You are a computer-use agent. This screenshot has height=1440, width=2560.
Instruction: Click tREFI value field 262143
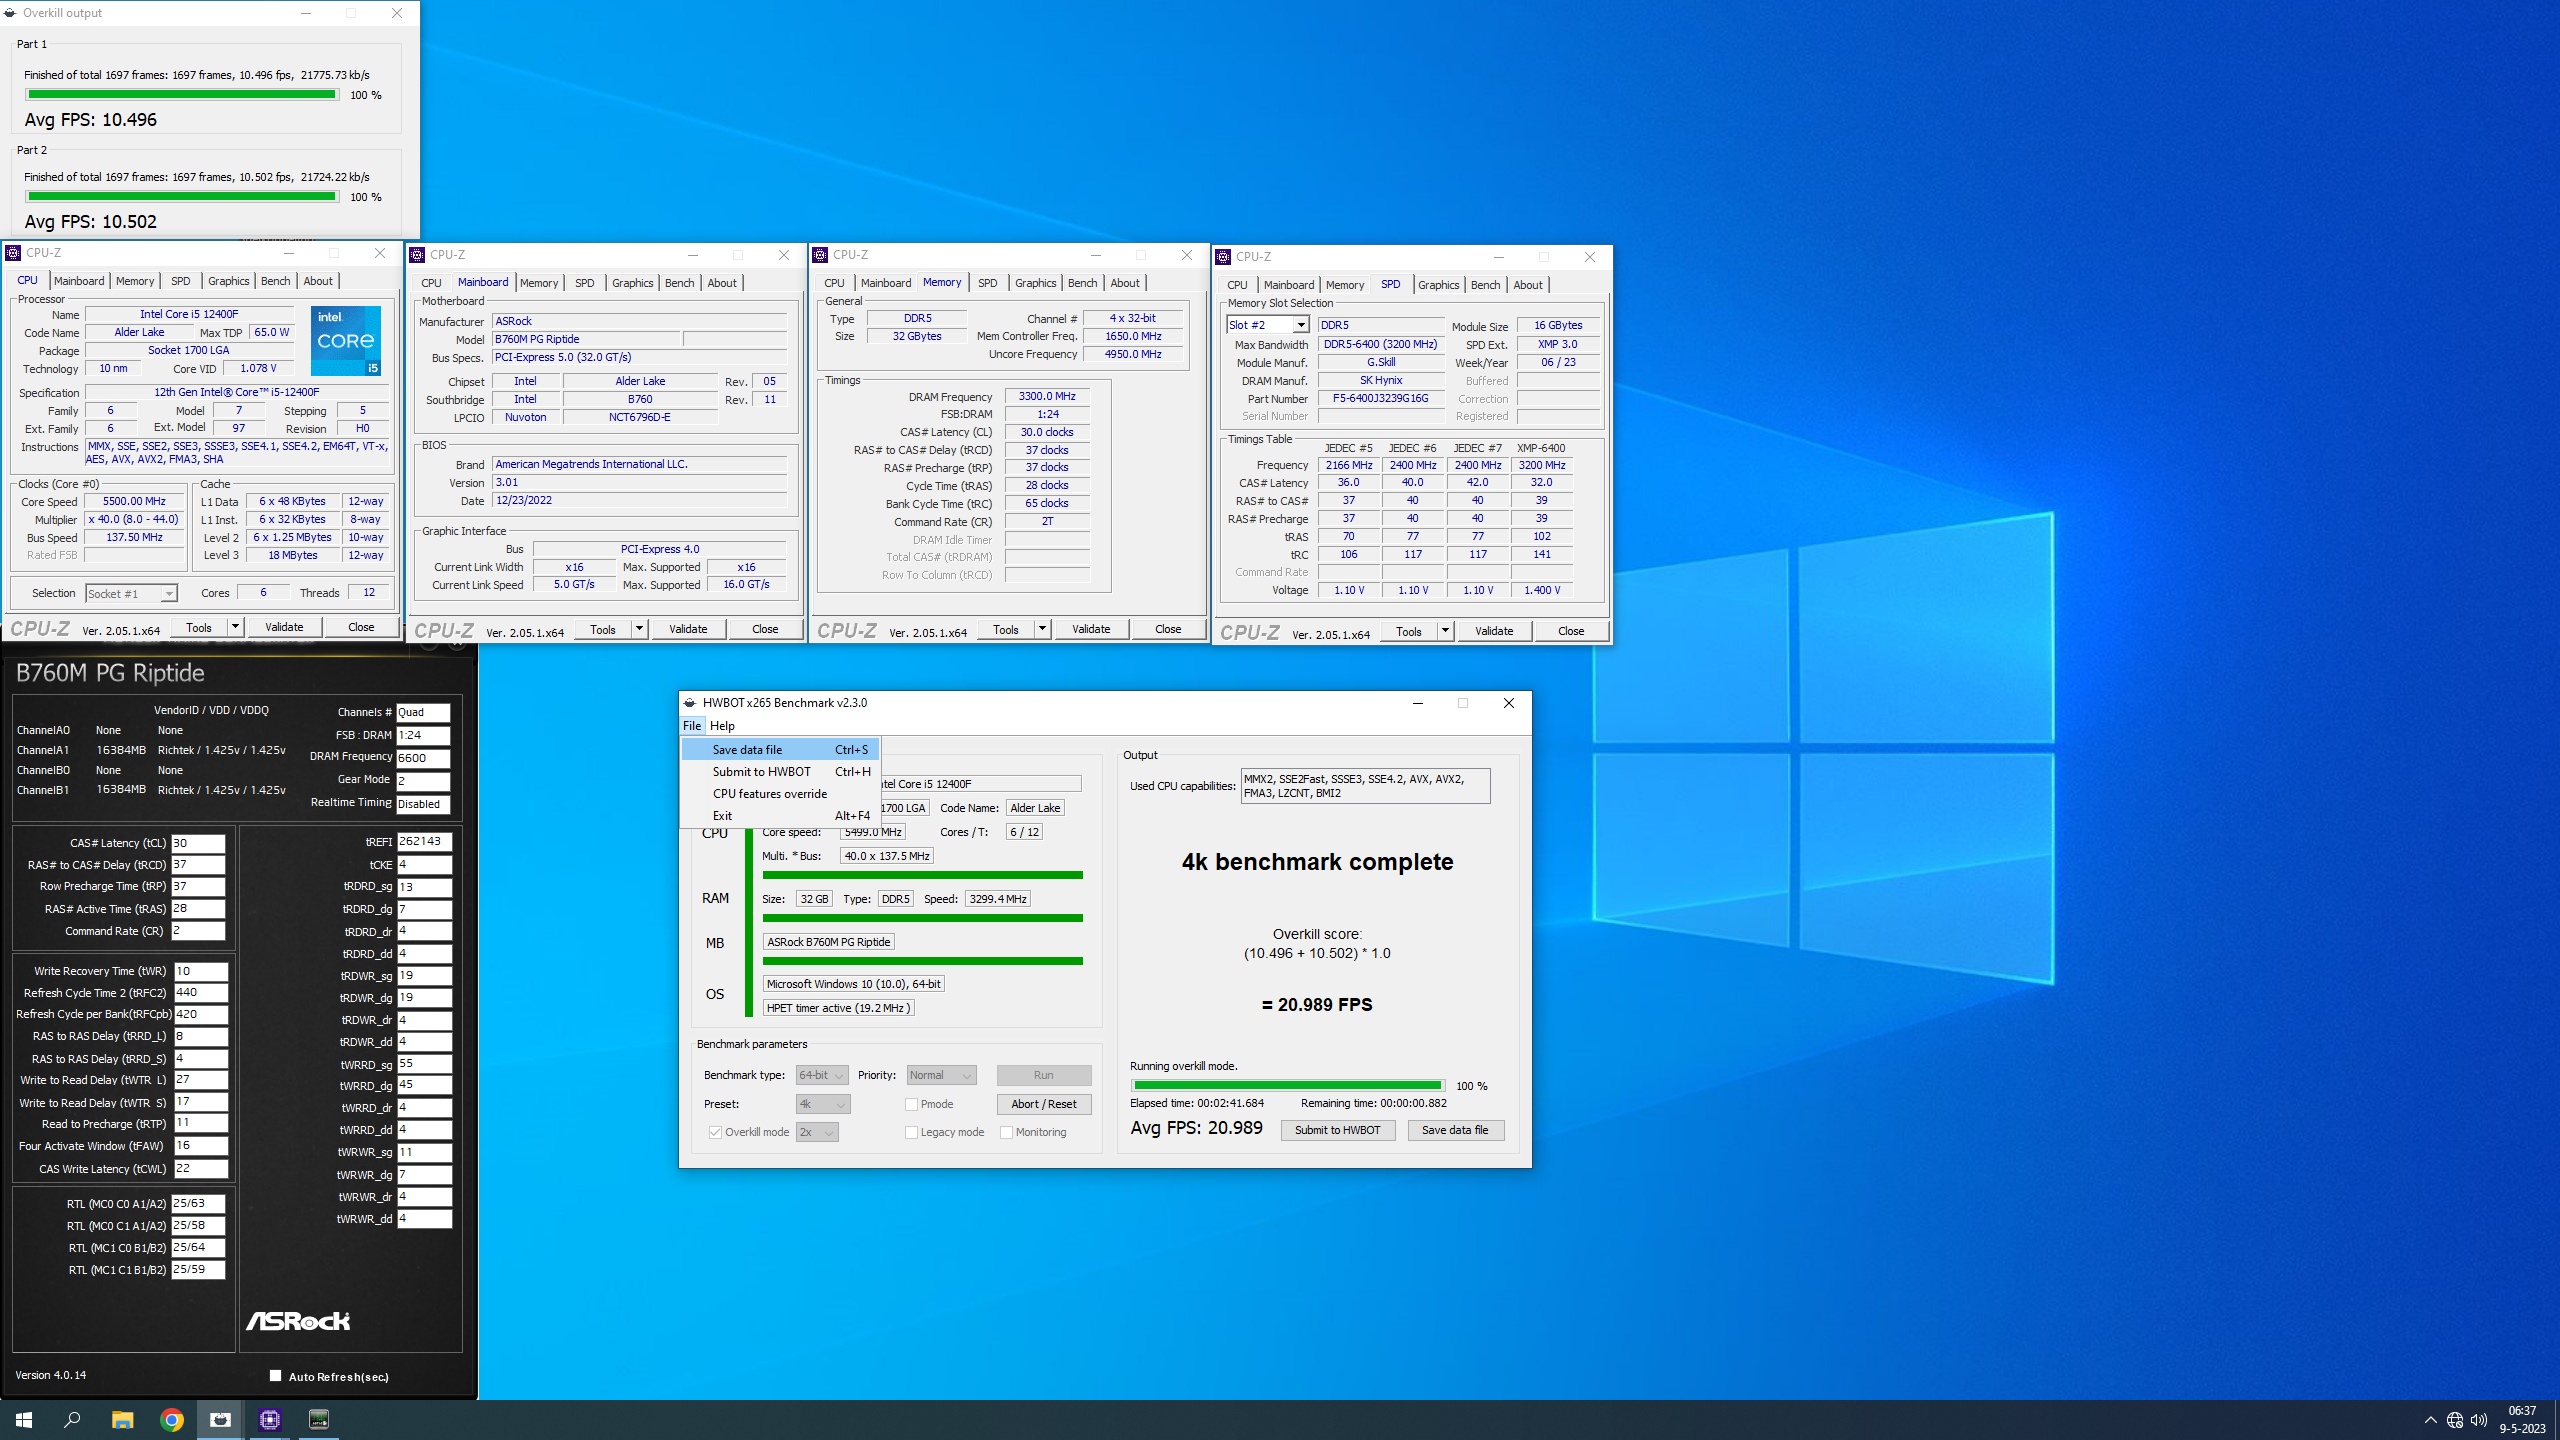[x=424, y=842]
